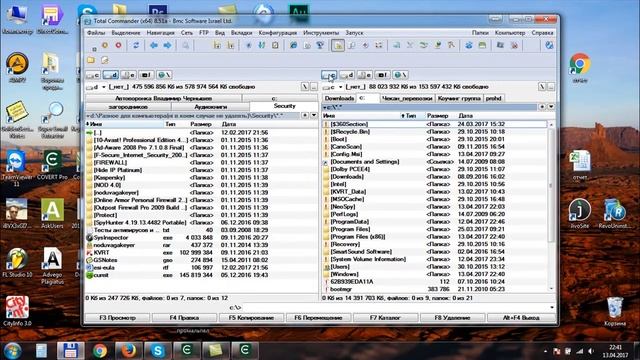Click F8 Удаление button
Viewport: 640px width, 360px height.
click(x=452, y=318)
